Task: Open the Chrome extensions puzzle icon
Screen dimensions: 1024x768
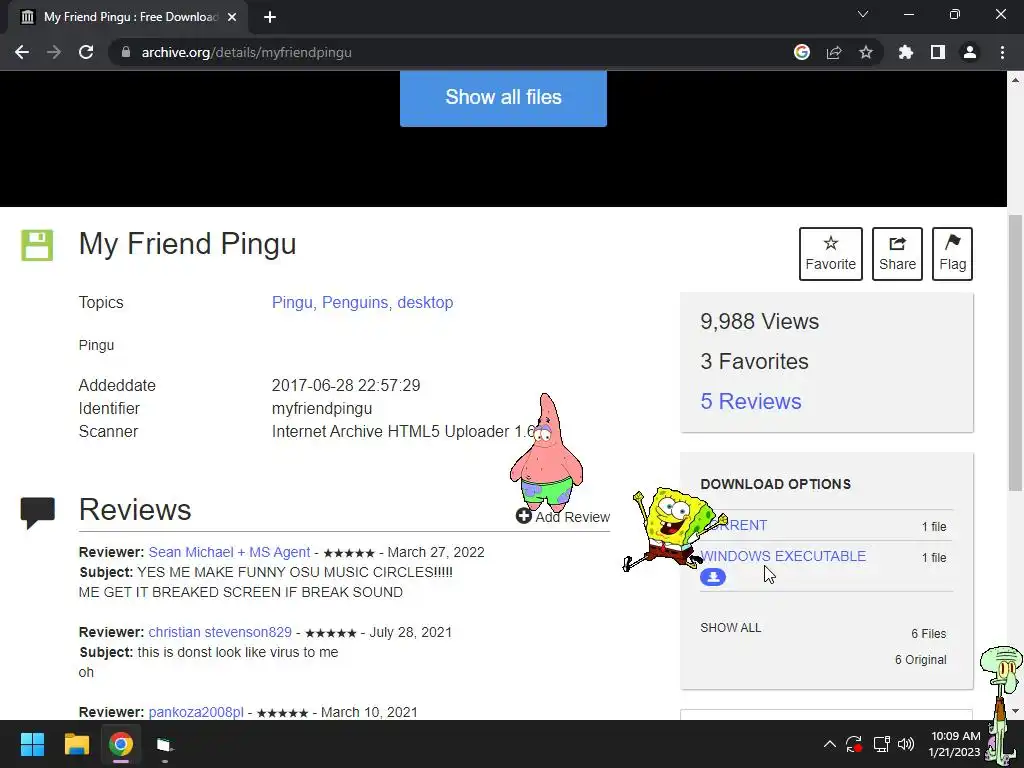Action: coord(906,52)
